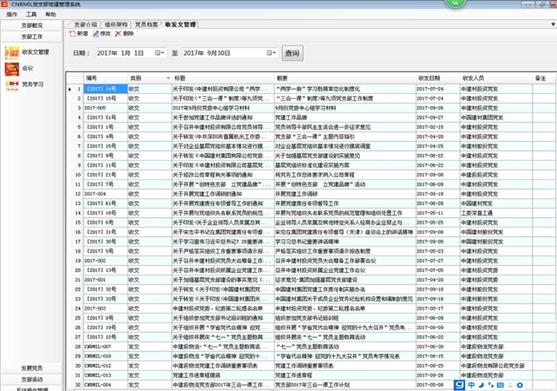Open 会议 (meetings) sidebar icon
The height and width of the screenshot is (391, 557).
(x=12, y=69)
